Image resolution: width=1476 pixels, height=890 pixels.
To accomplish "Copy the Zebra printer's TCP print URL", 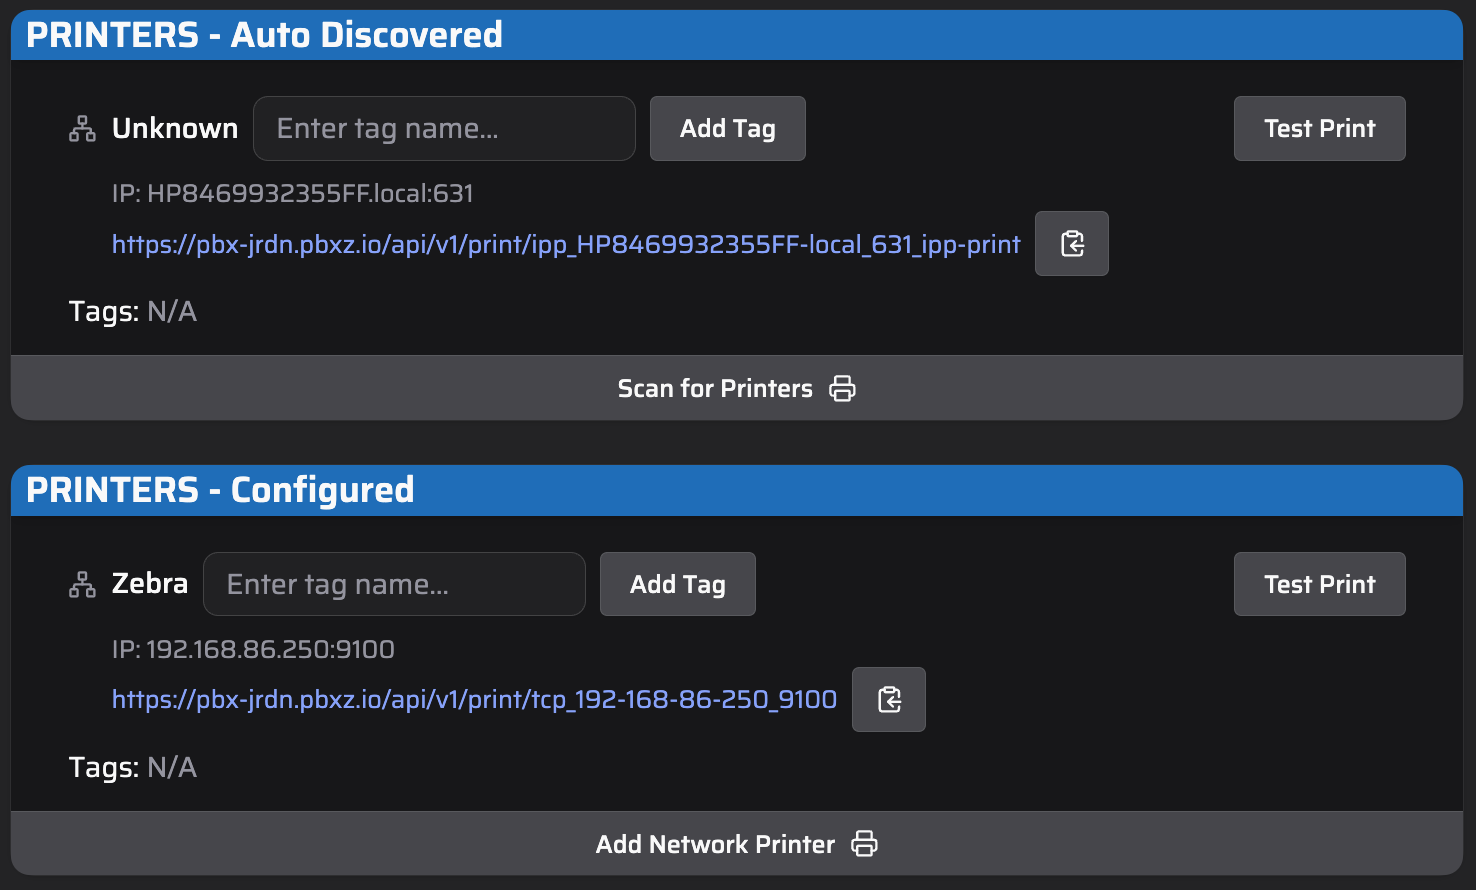I will (888, 699).
